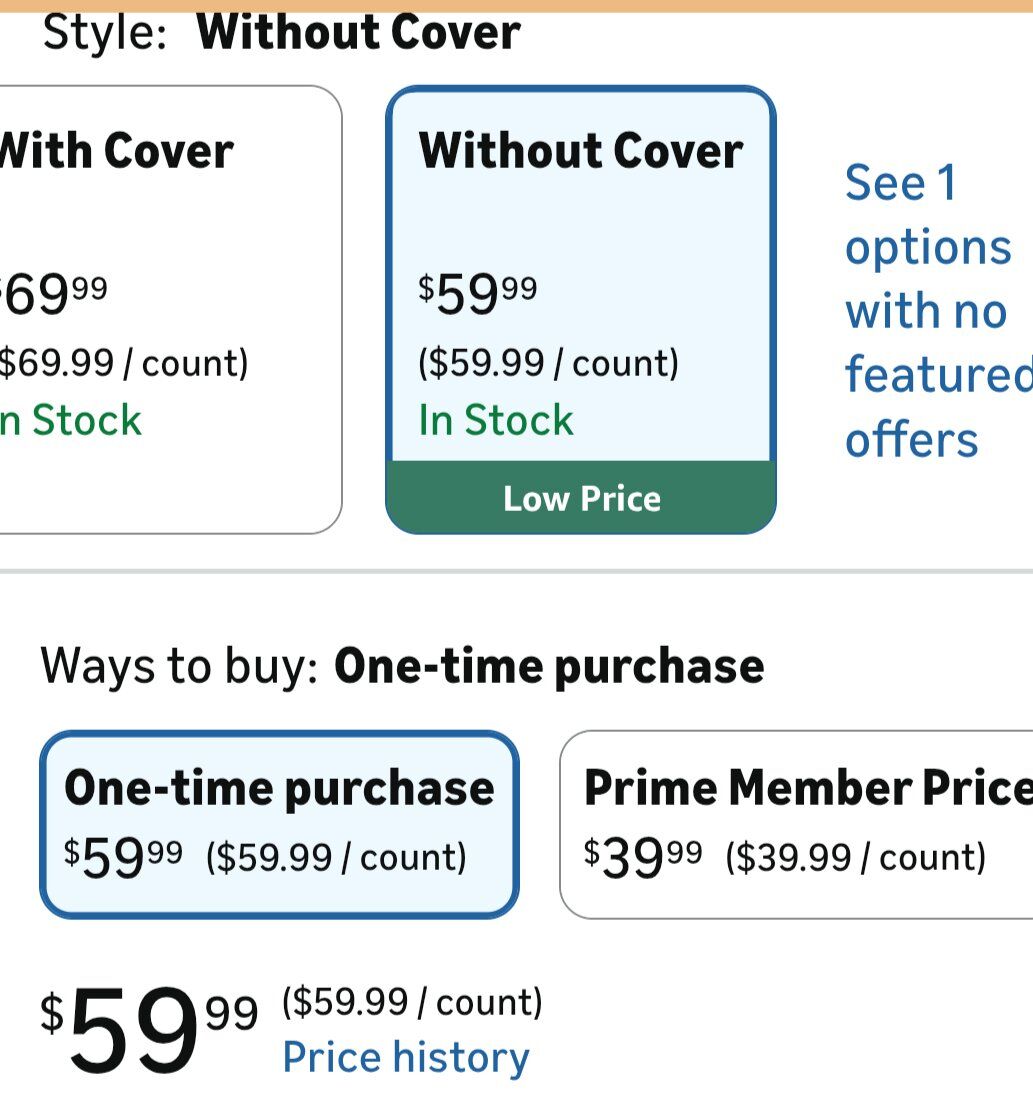Click the large $59.99 price above Price history
Screen dimensions: 1033x1108
tap(148, 1030)
